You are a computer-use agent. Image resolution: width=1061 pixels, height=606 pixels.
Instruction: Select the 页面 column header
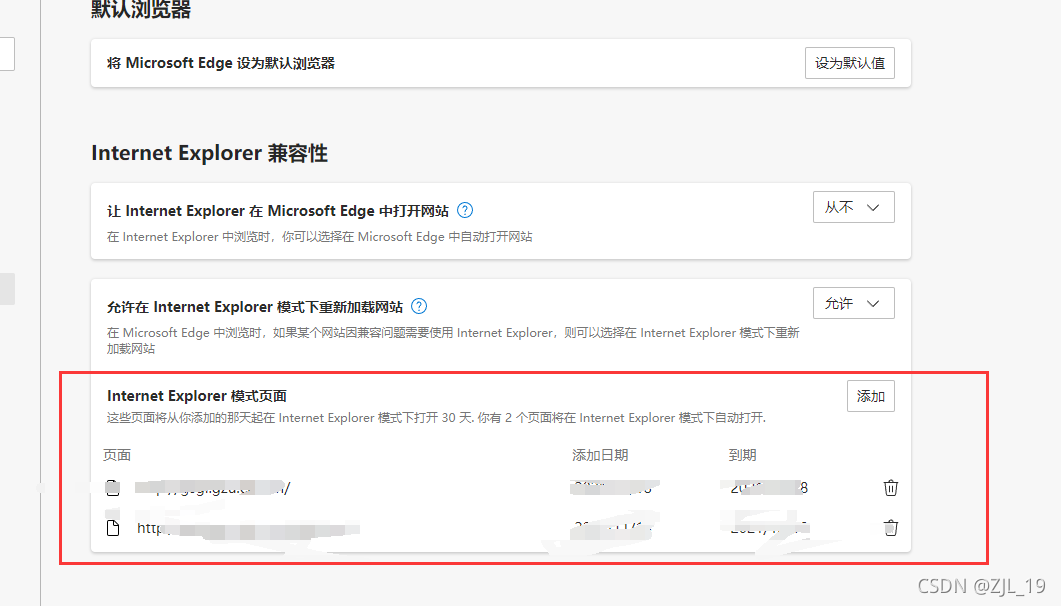pyautogui.click(x=117, y=455)
